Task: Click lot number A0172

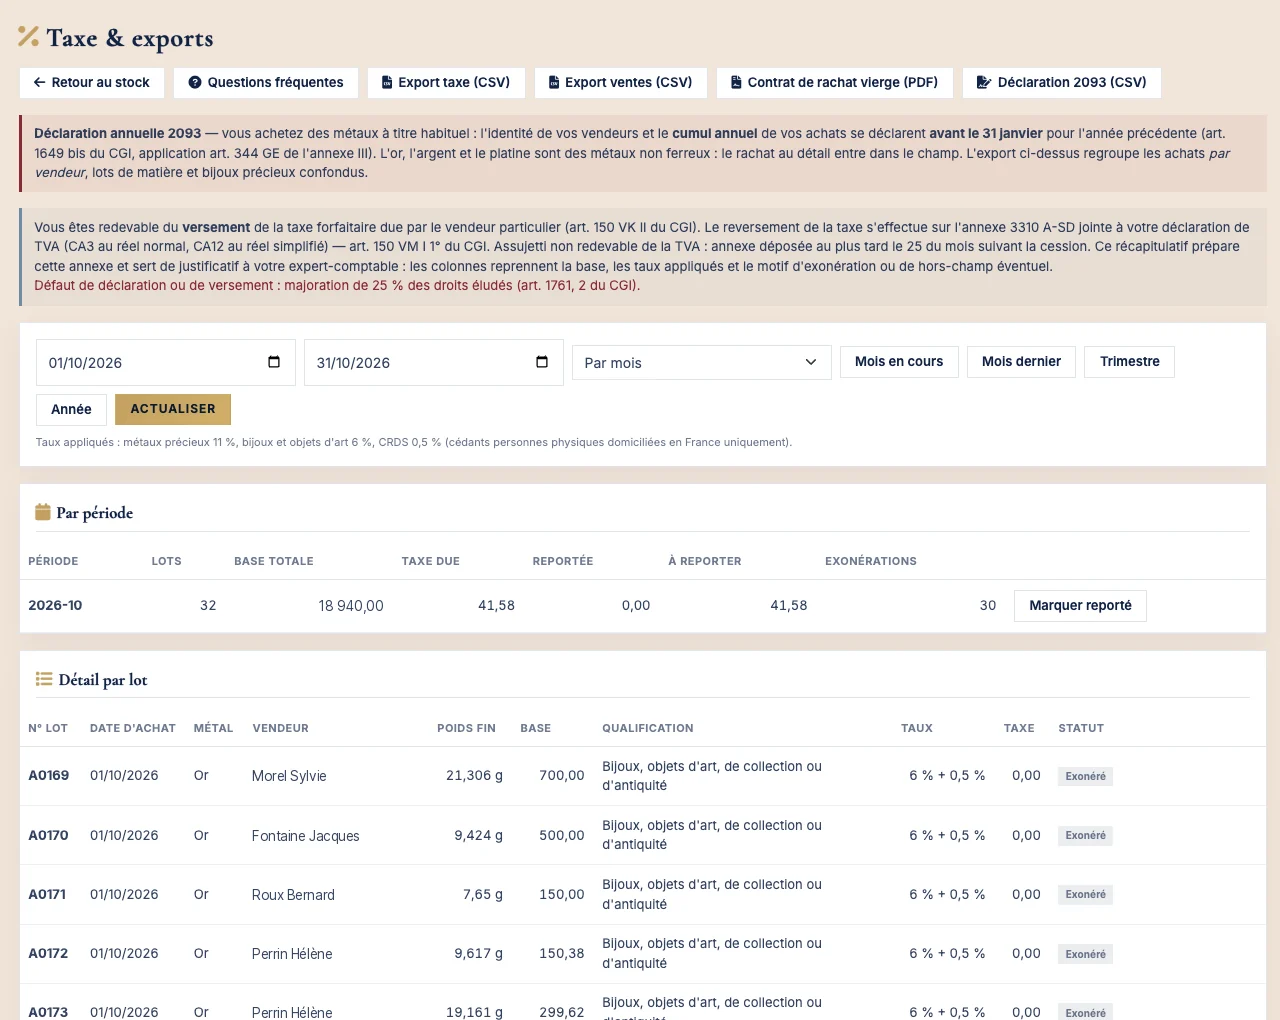Action: point(48,954)
